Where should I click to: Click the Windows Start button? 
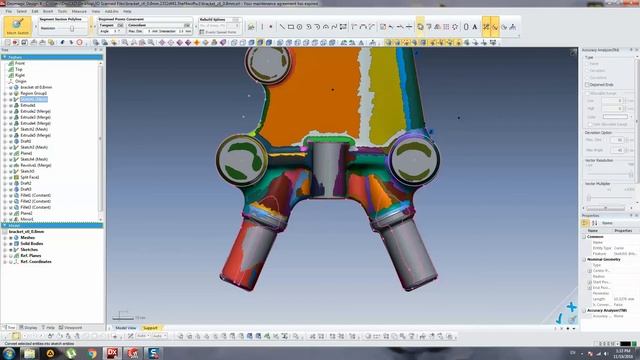point(9,353)
